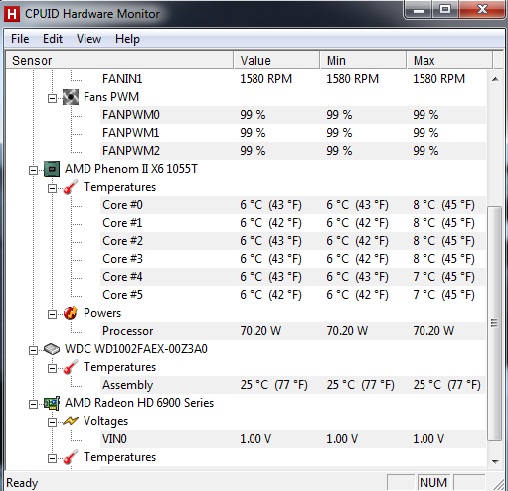Collapse the WDC WD1002FAEX drive node
Screen dimensions: 508x491
point(33,350)
